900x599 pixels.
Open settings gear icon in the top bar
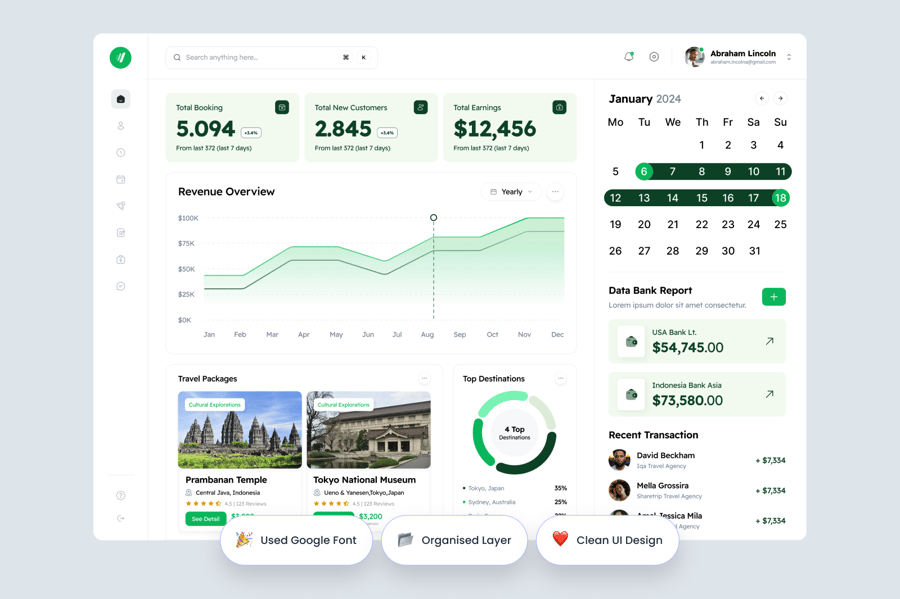click(654, 57)
